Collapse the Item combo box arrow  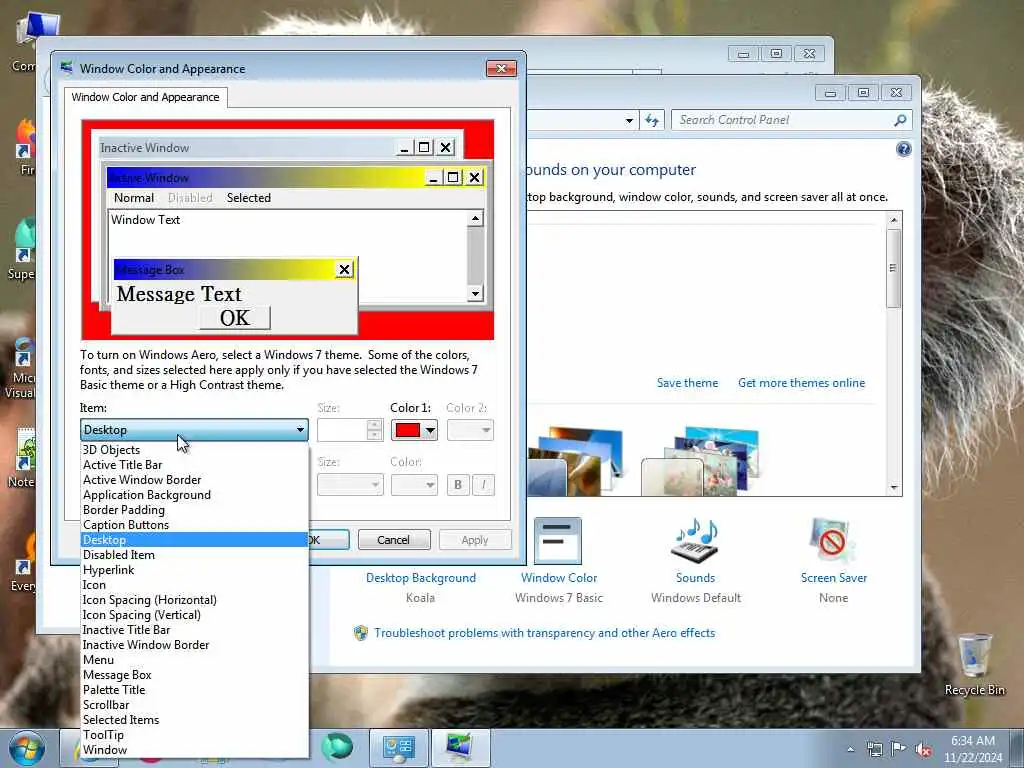coord(300,430)
